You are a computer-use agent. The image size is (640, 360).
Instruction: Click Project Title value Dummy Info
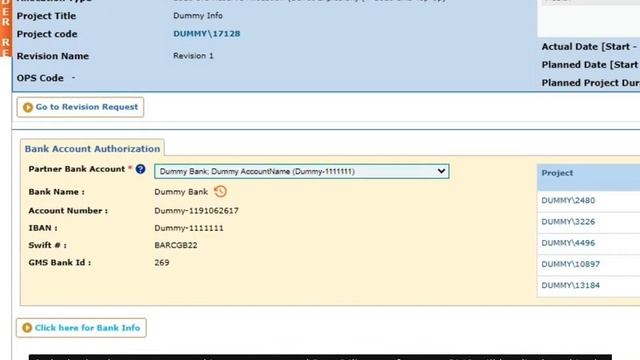(x=198, y=16)
